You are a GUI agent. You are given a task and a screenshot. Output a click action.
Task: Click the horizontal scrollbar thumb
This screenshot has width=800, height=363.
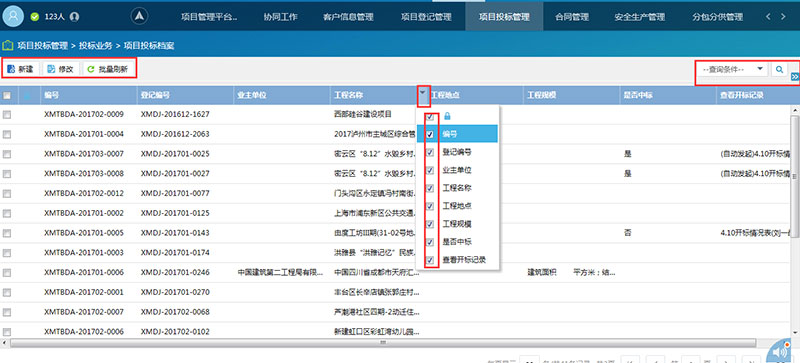point(382,343)
